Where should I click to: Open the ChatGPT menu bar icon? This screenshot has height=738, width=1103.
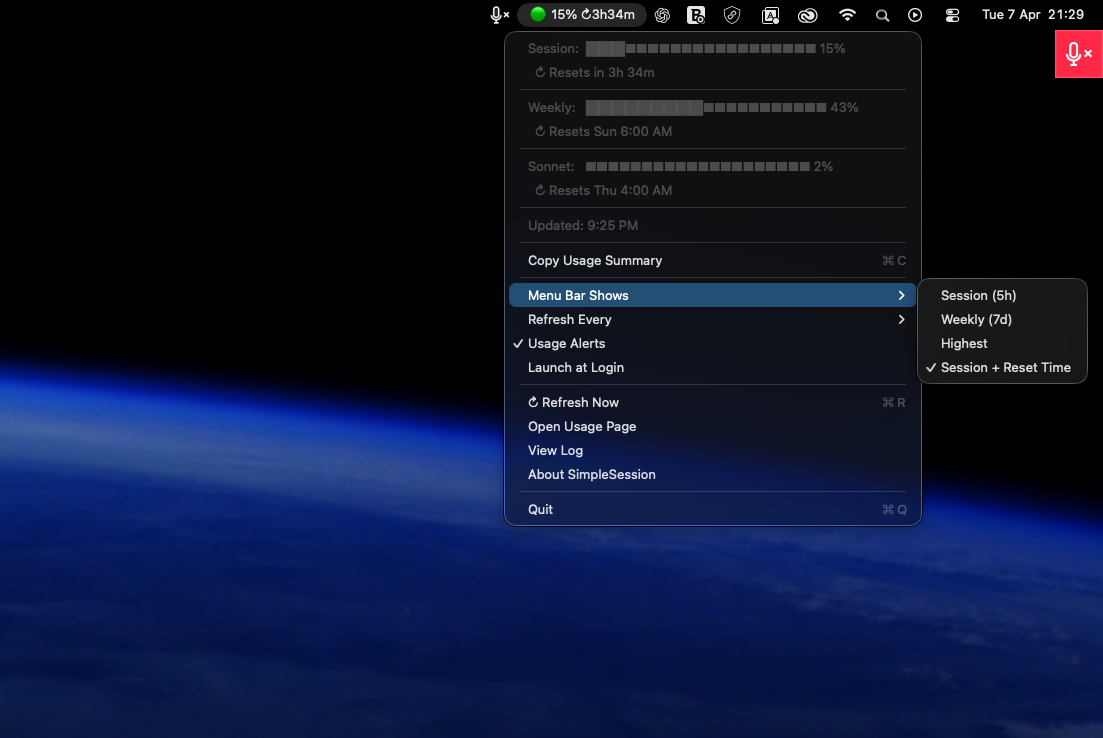pyautogui.click(x=662, y=15)
